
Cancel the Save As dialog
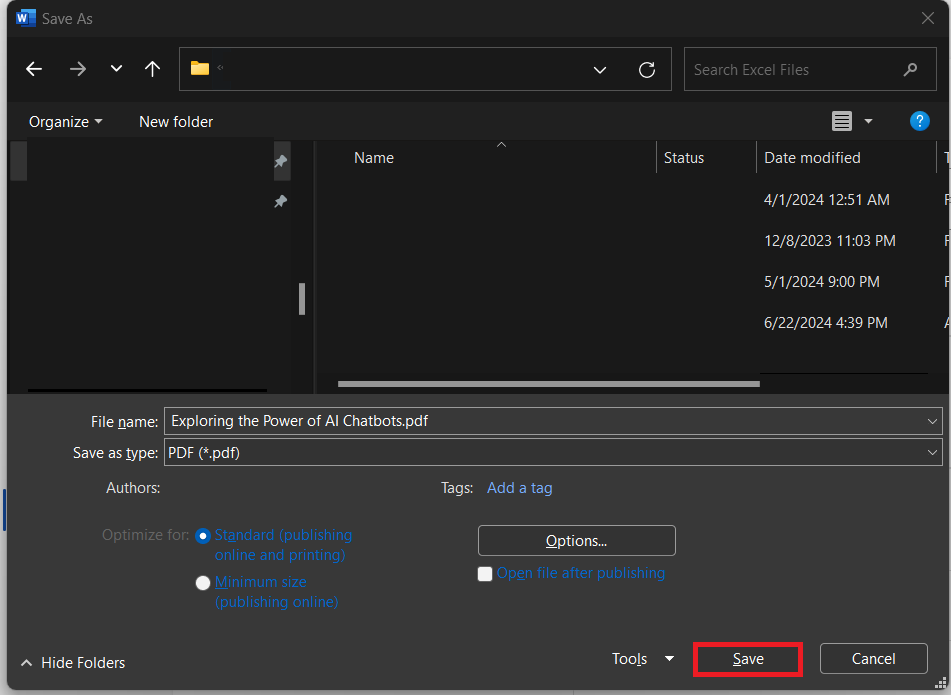[873, 659]
